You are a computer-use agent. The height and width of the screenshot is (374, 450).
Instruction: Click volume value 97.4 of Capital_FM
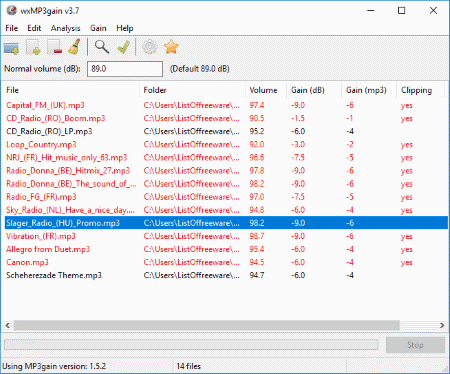point(257,105)
